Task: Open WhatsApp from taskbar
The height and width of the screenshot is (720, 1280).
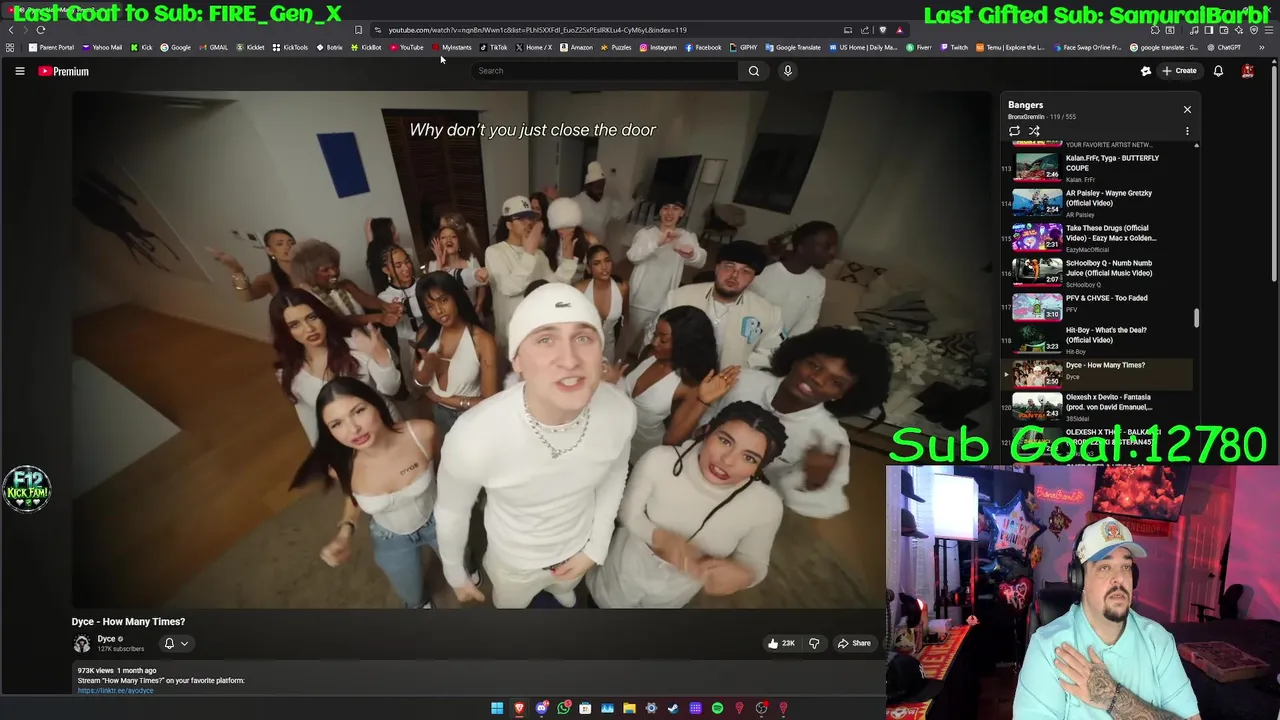Action: 563,709
